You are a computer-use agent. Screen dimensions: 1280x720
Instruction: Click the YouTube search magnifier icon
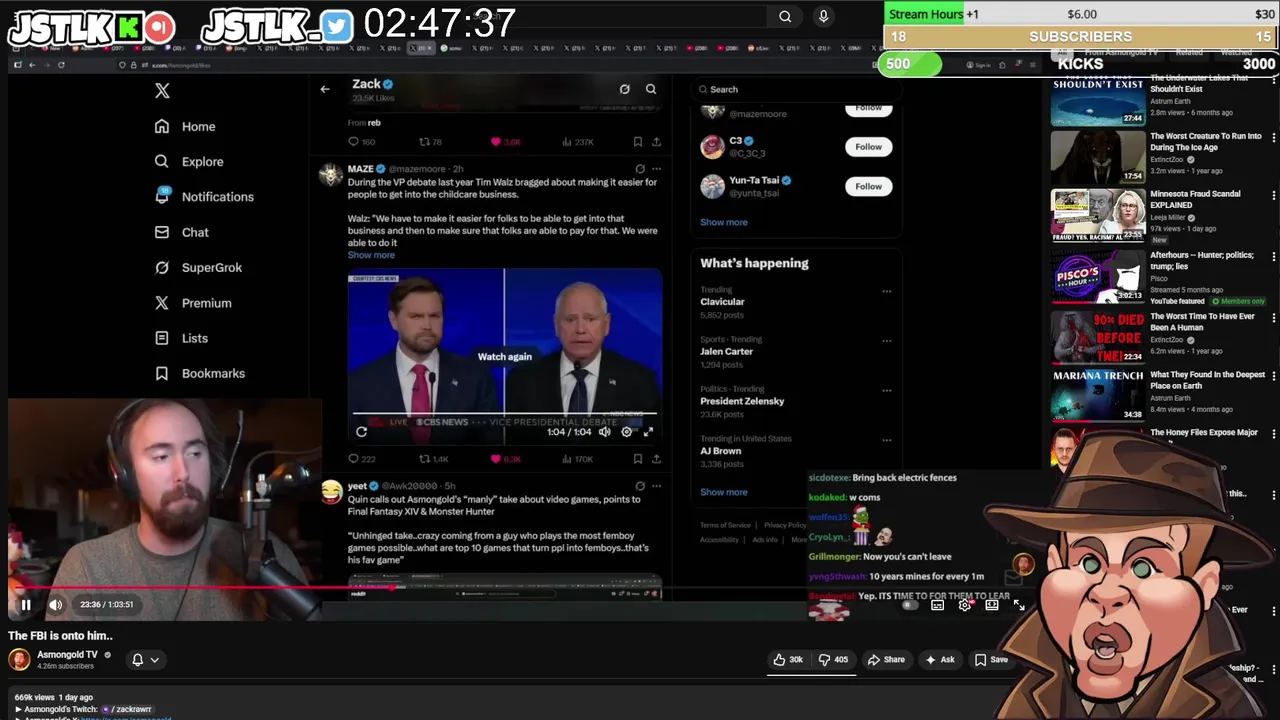pyautogui.click(x=785, y=16)
